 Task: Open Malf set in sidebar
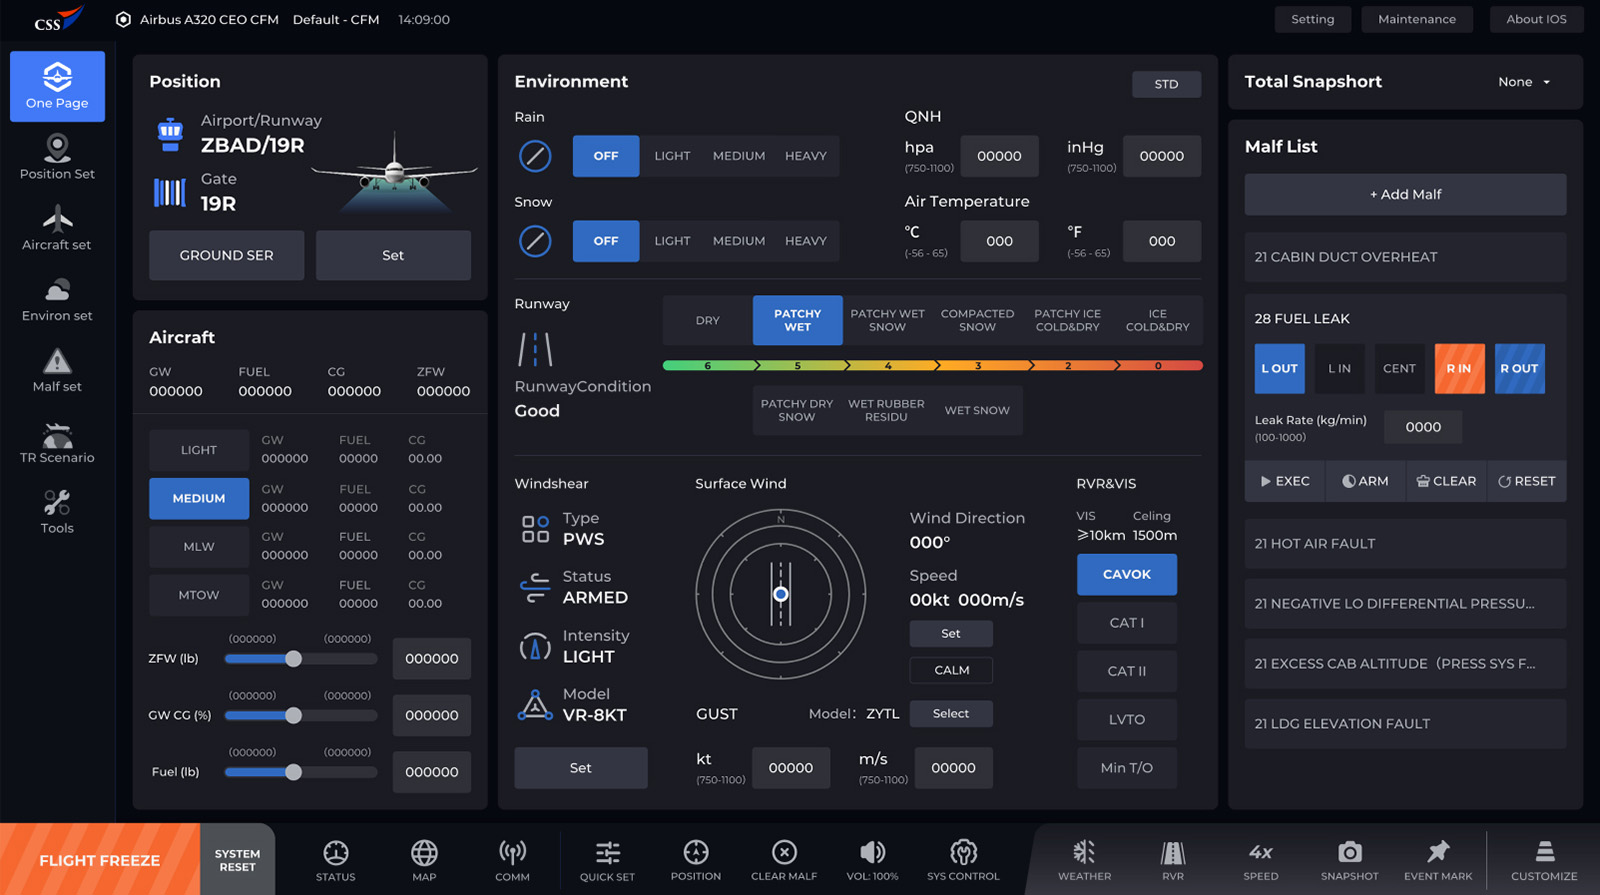click(x=57, y=370)
